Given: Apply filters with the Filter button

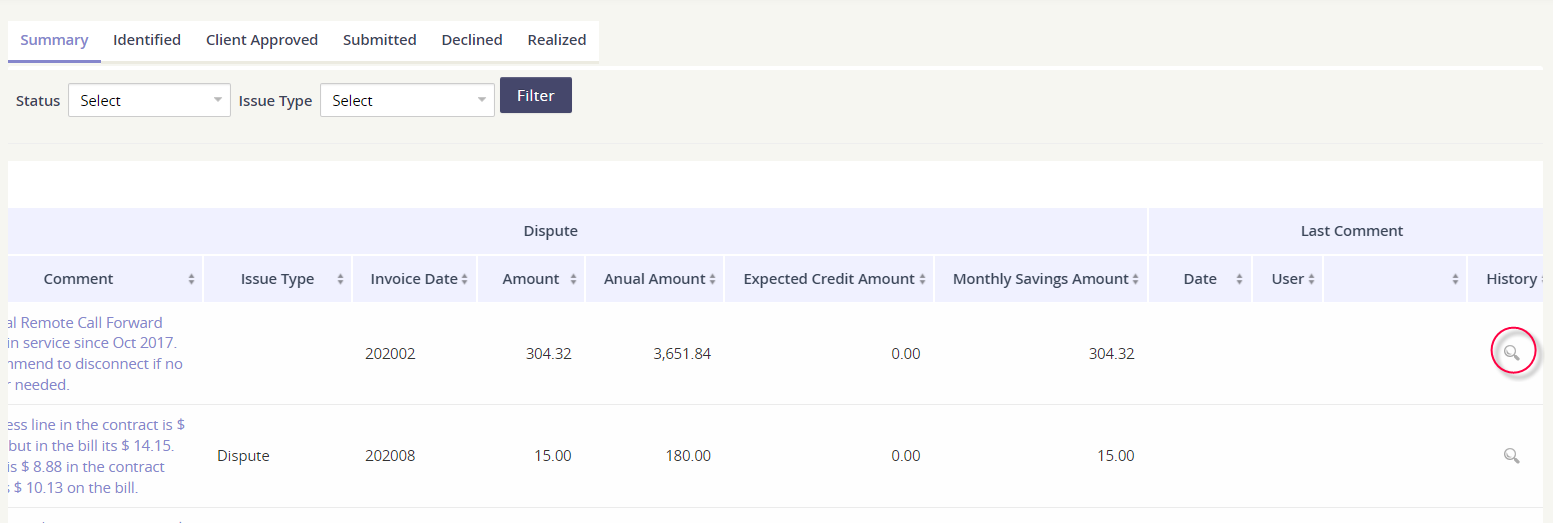Looking at the screenshot, I should point(536,95).
